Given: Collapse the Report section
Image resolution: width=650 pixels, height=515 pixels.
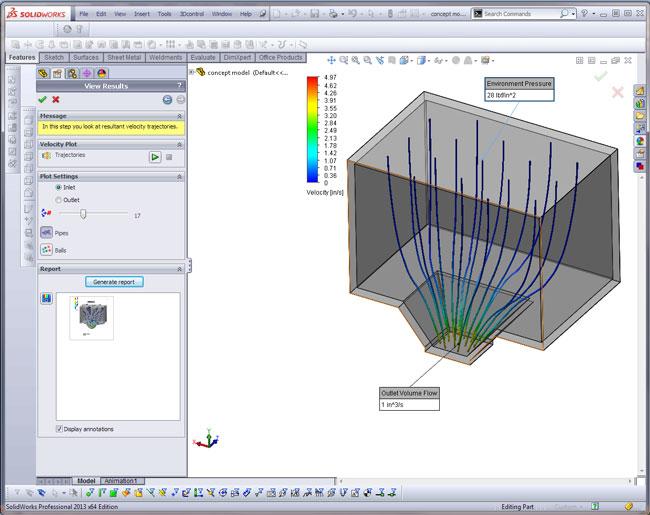Looking at the screenshot, I should 179,269.
